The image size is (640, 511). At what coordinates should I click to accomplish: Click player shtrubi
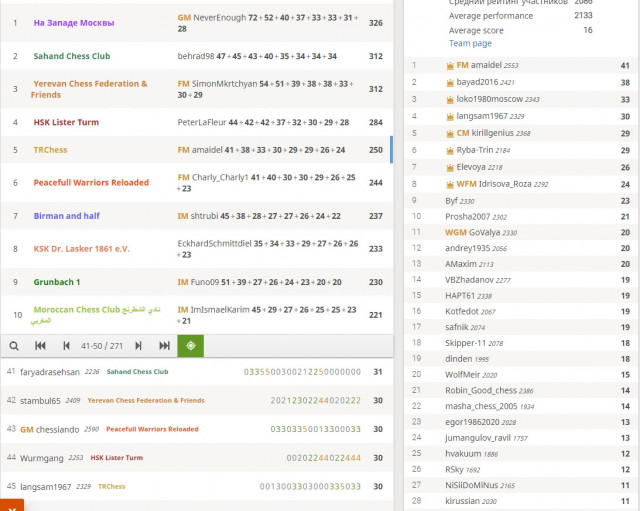click(x=204, y=216)
